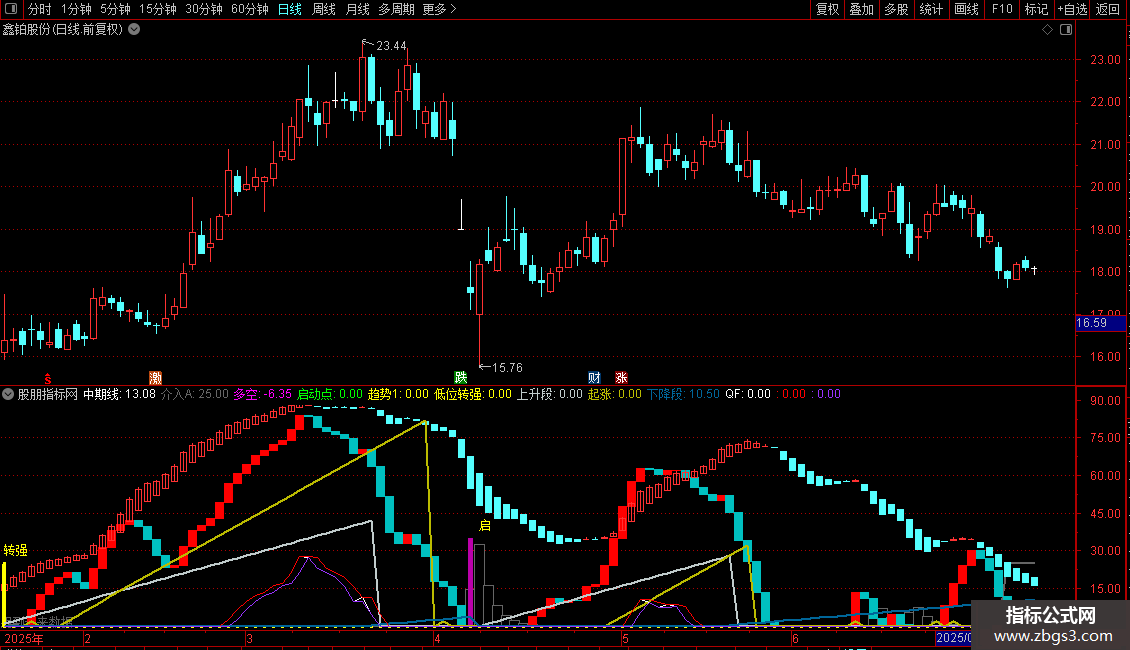
Task: Click the 趋势1: 0.00 readout
Action: [x=399, y=394]
